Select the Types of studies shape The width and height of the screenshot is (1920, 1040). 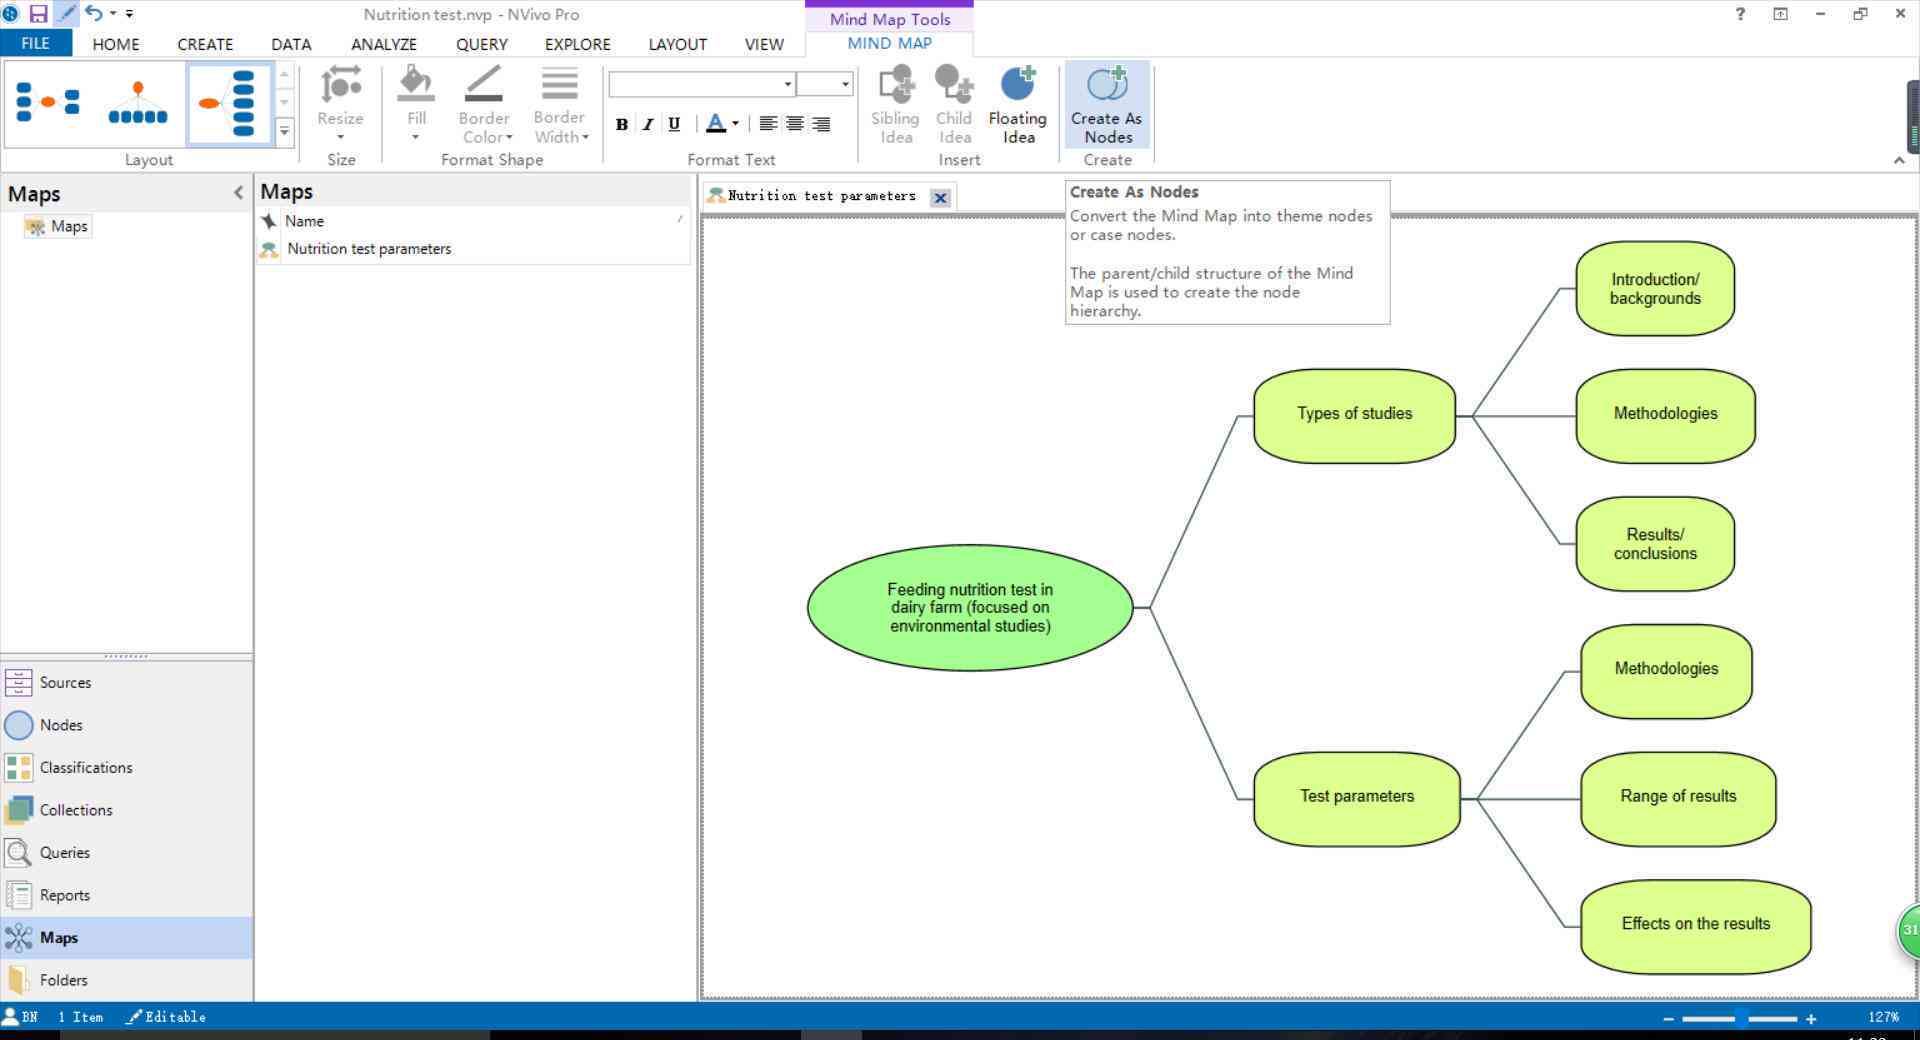[1355, 416]
